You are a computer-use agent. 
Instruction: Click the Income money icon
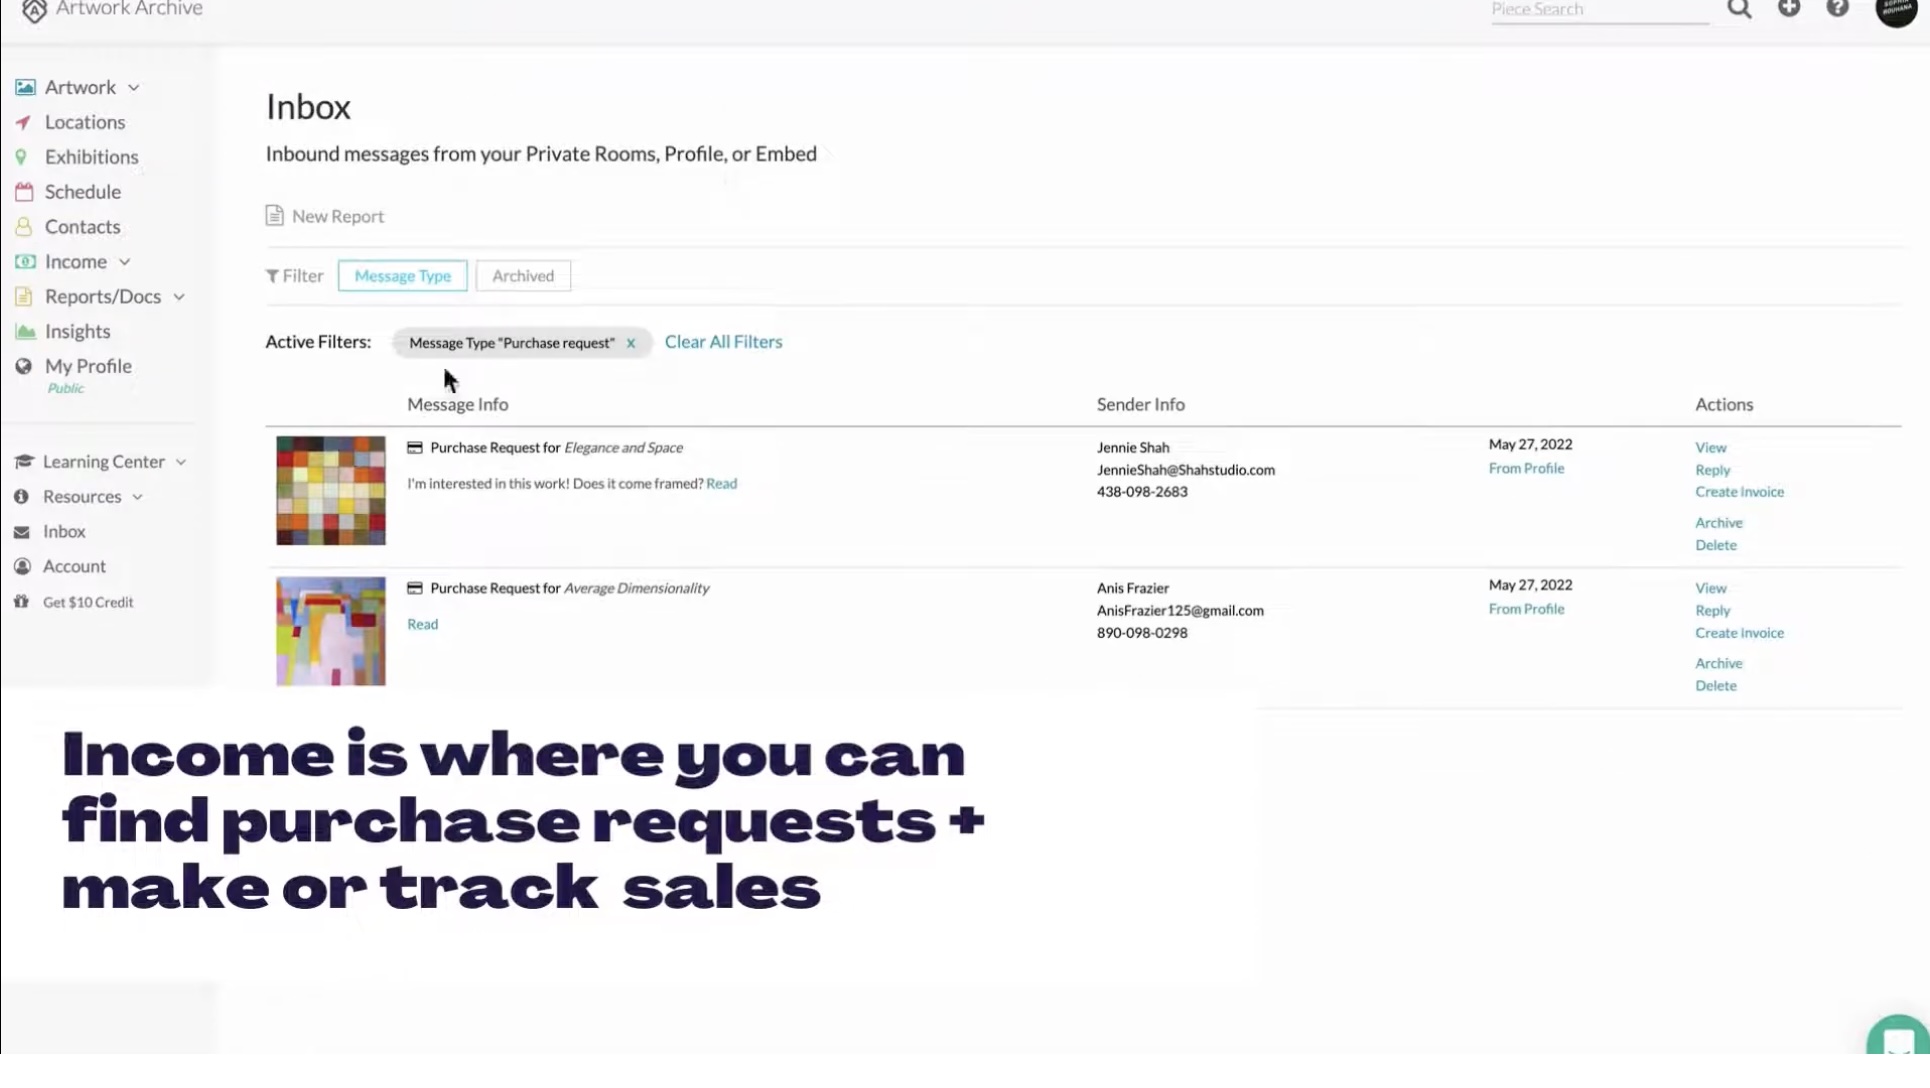[x=25, y=262]
